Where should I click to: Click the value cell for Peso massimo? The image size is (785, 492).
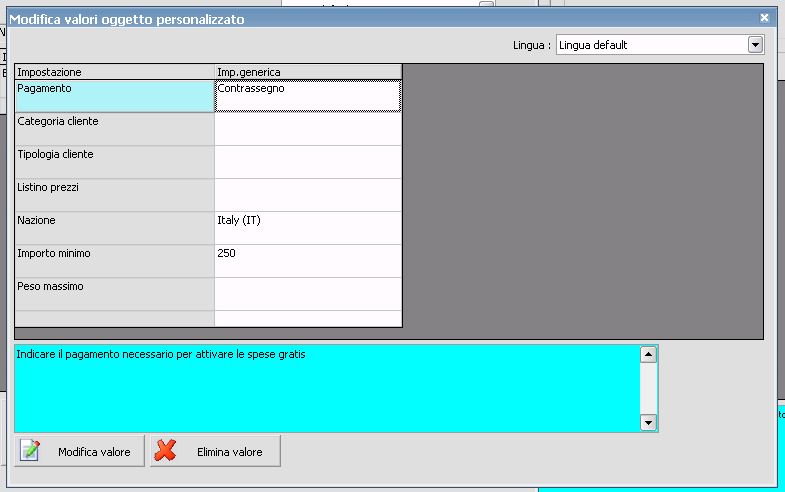point(308,294)
